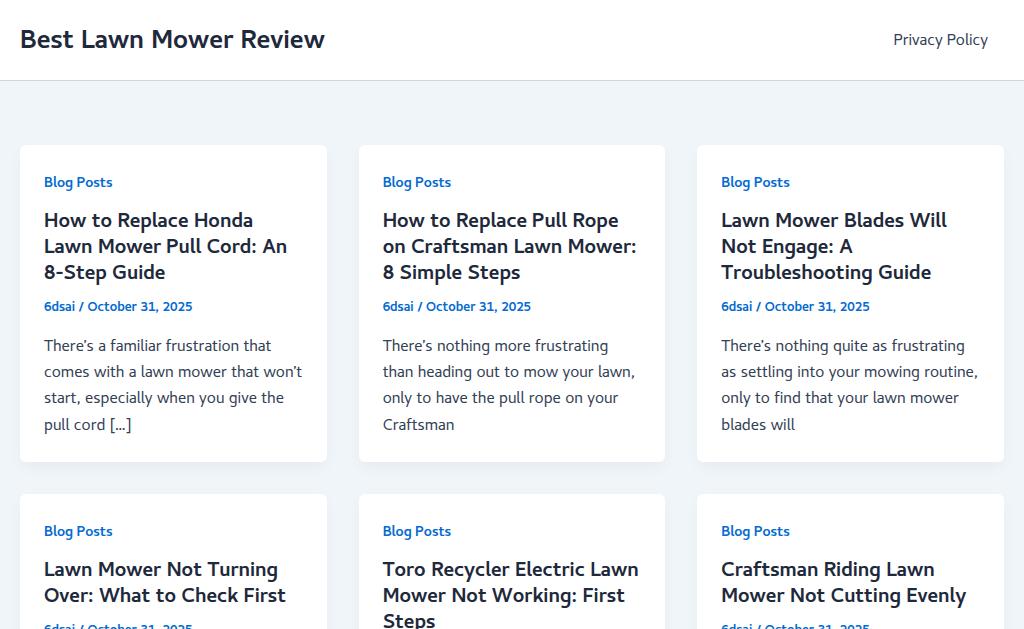This screenshot has width=1024, height=629.
Task: Click Blog Posts category on Blades Will Not Engage card
Action: (755, 182)
